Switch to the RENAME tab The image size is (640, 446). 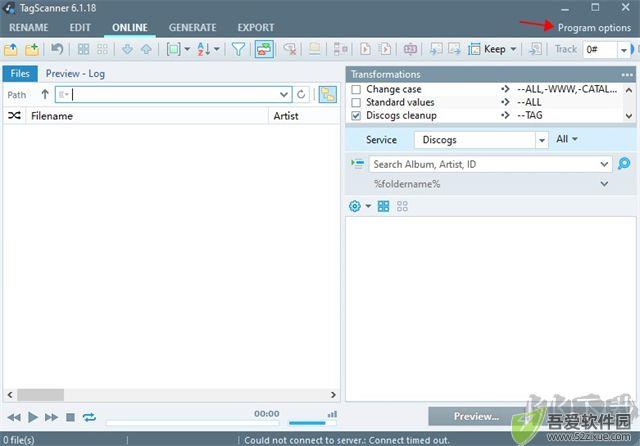pyautogui.click(x=29, y=27)
